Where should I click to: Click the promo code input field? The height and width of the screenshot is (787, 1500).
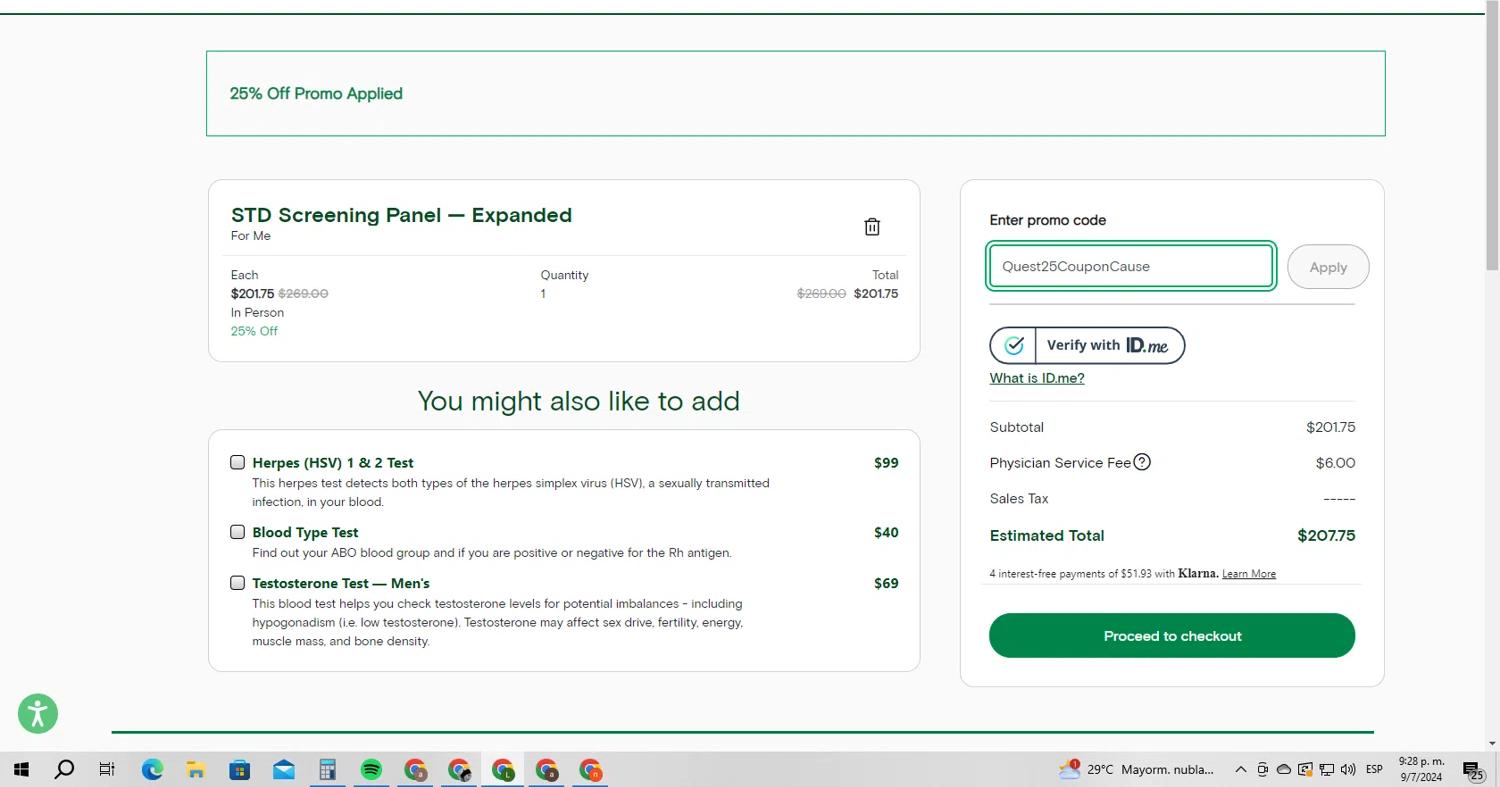1130,266
